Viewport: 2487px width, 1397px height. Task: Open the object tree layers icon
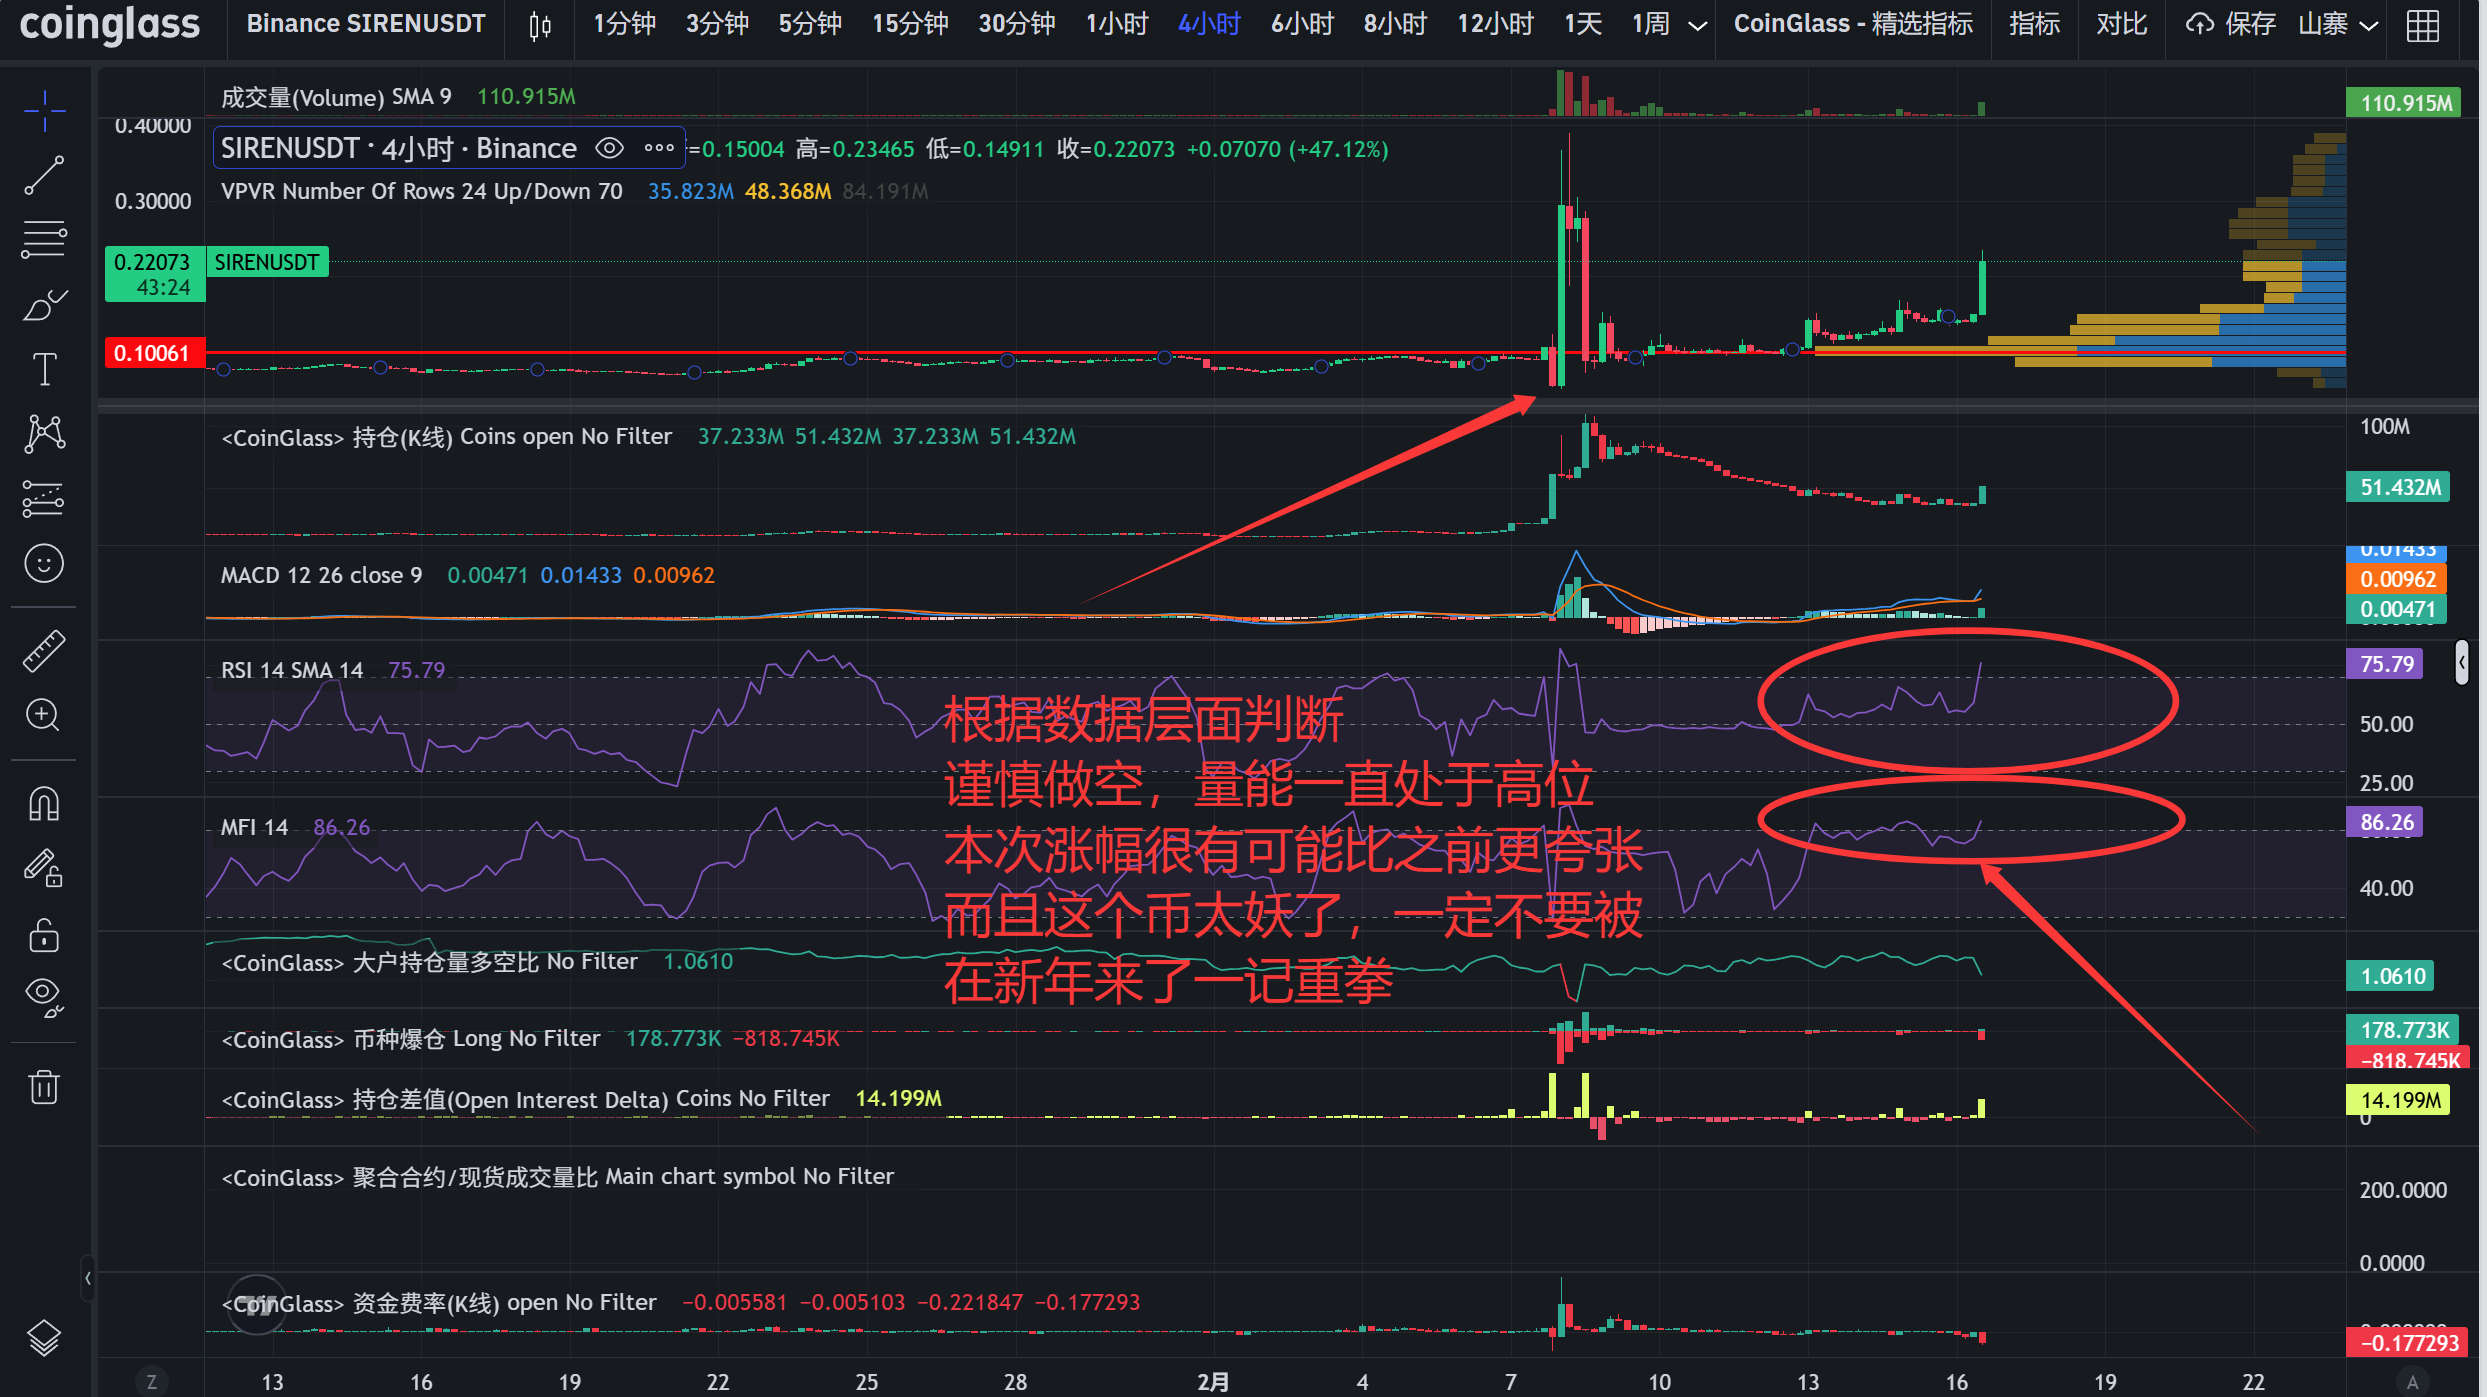pyautogui.click(x=44, y=1337)
